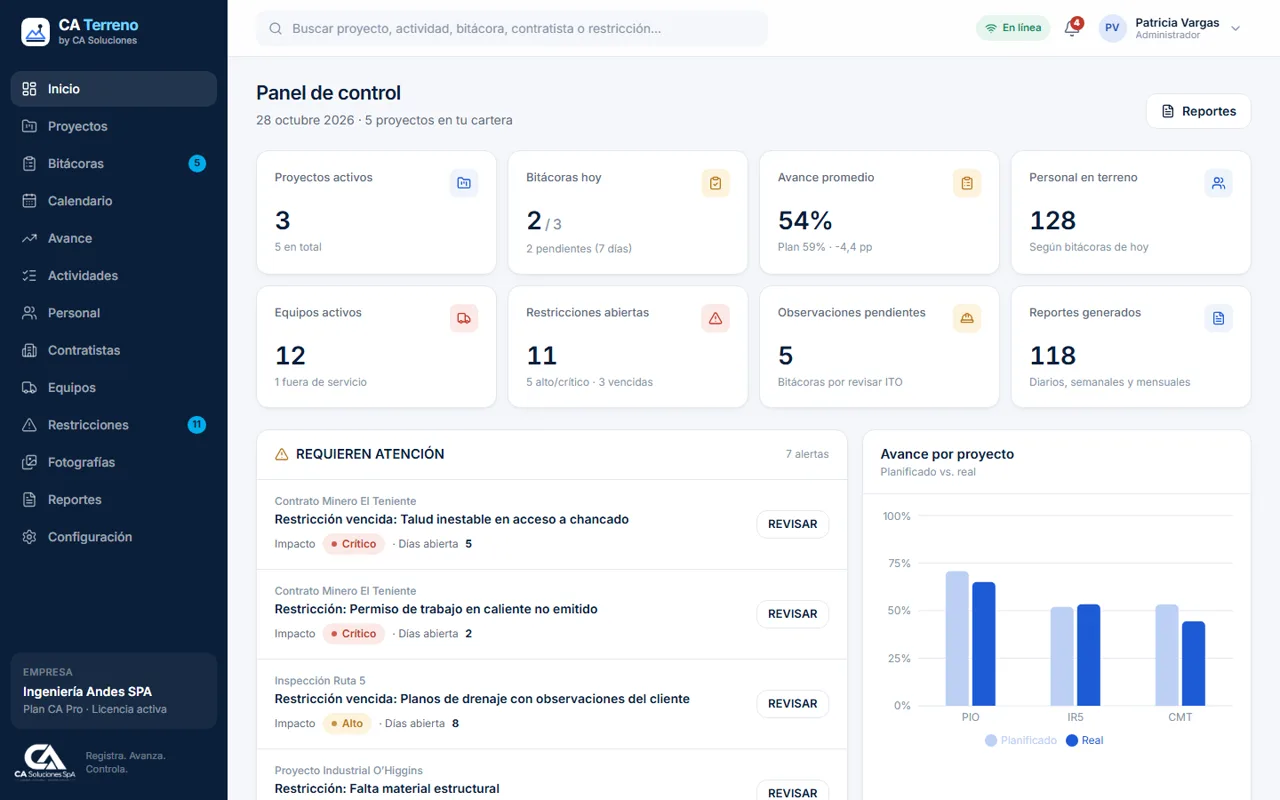Open Restricciones in the sidebar
The width and height of the screenshot is (1280, 800).
(x=114, y=425)
